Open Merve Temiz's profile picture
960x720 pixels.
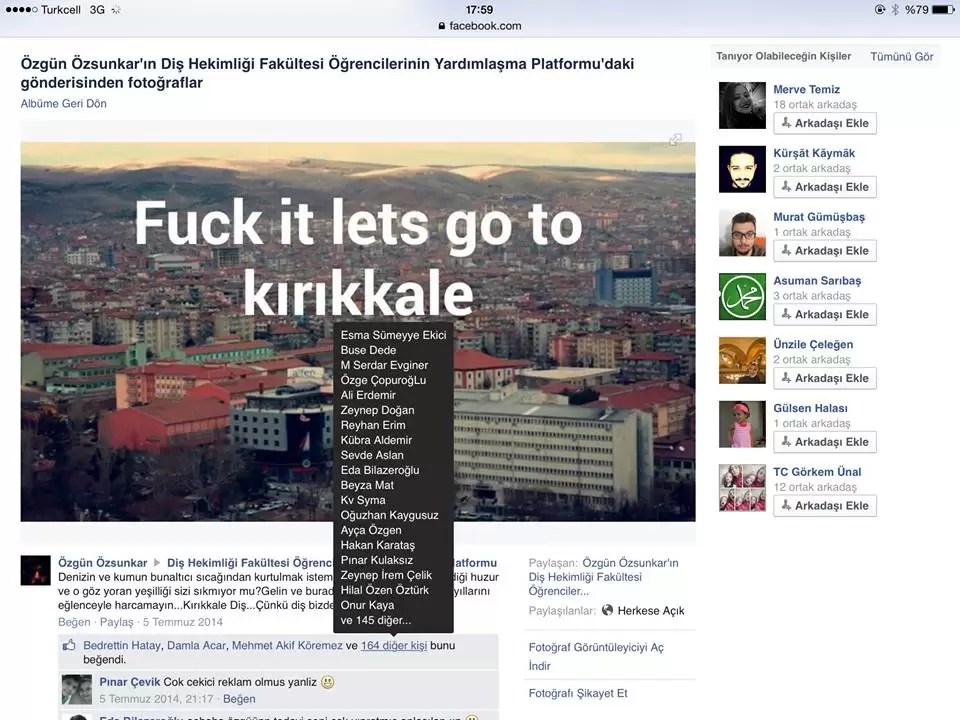coord(742,106)
